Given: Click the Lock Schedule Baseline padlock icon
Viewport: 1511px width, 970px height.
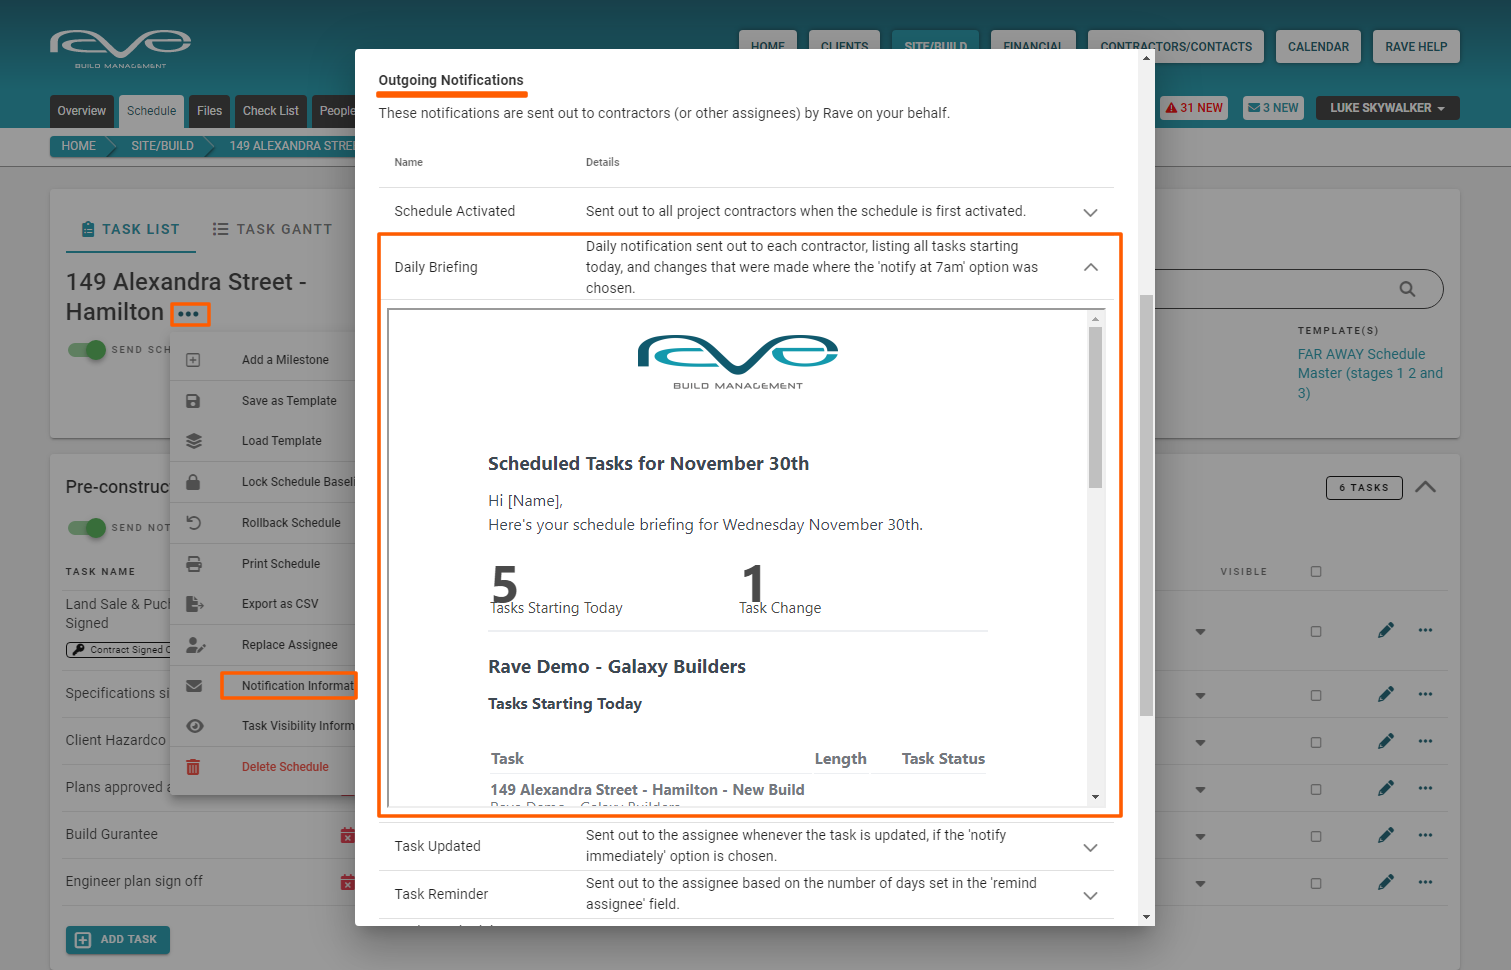Looking at the screenshot, I should click(x=194, y=482).
